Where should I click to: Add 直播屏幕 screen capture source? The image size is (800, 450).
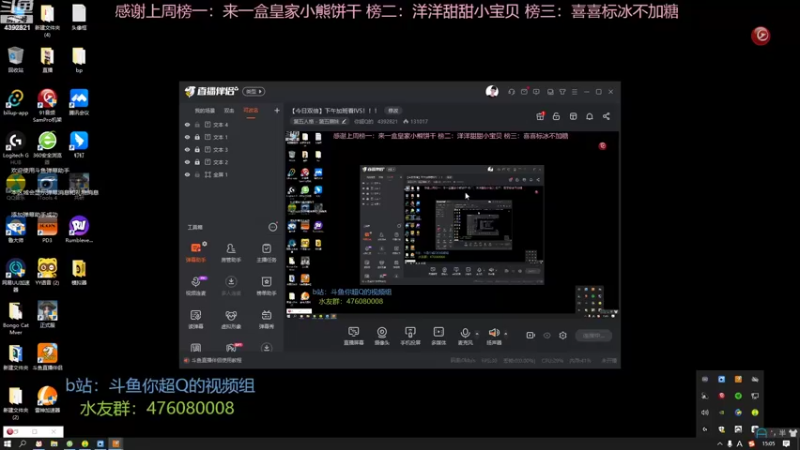(354, 336)
